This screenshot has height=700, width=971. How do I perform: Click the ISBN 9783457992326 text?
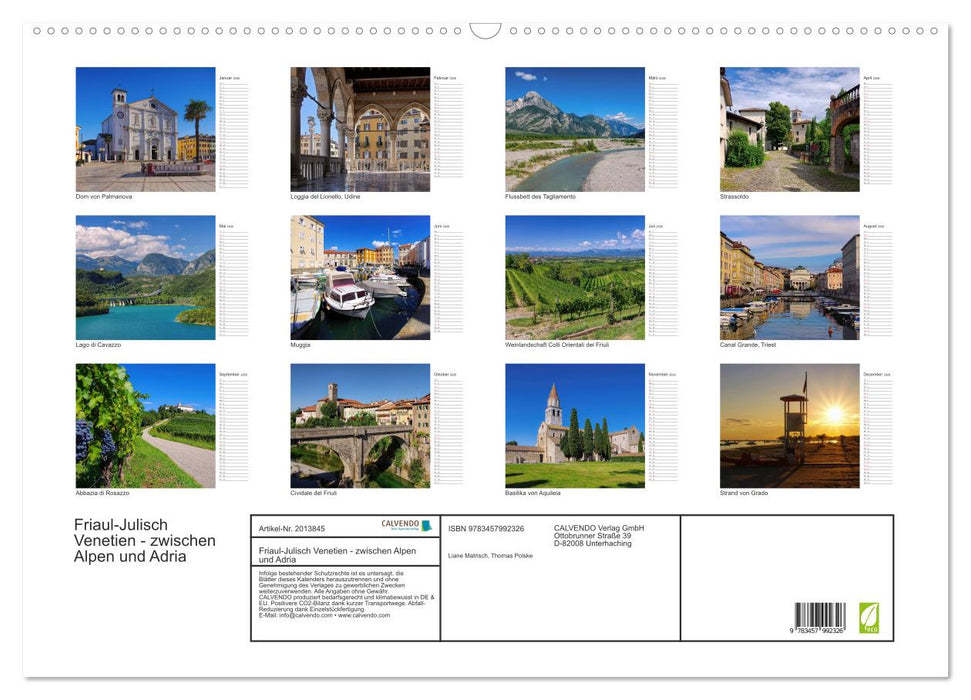click(486, 528)
